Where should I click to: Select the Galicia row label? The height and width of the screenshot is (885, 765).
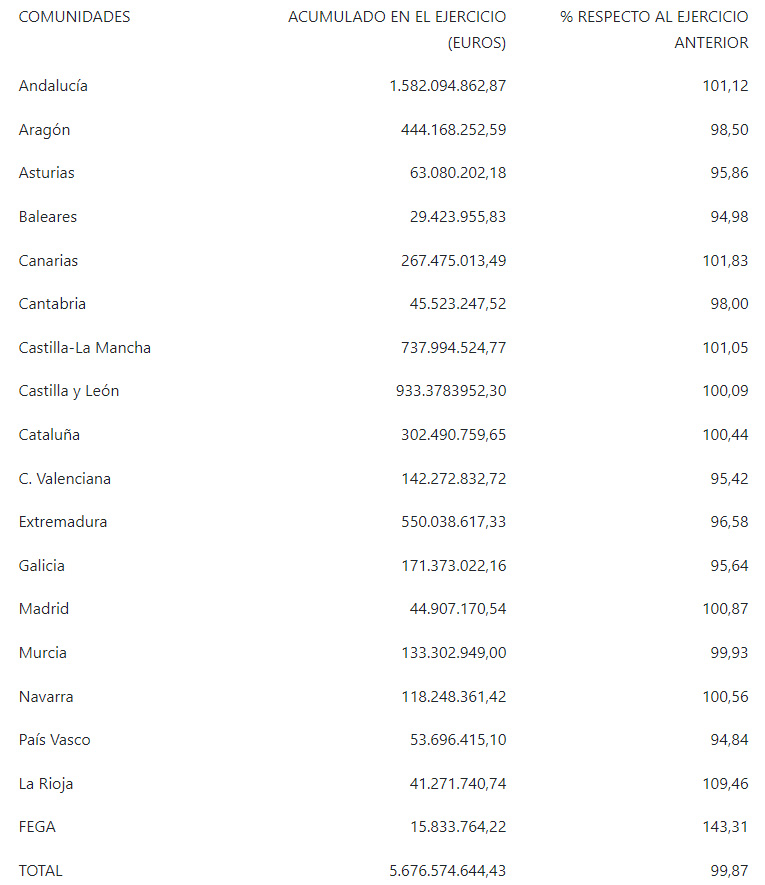(x=41, y=566)
